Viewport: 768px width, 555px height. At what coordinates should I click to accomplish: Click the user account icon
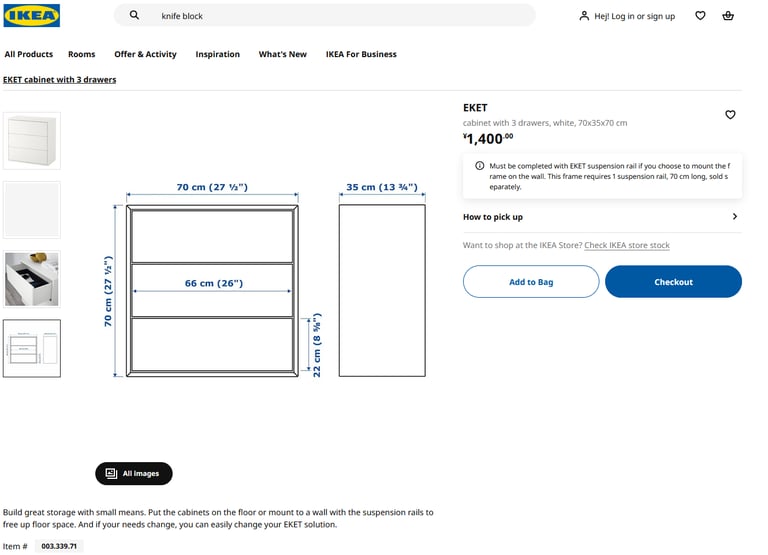584,16
